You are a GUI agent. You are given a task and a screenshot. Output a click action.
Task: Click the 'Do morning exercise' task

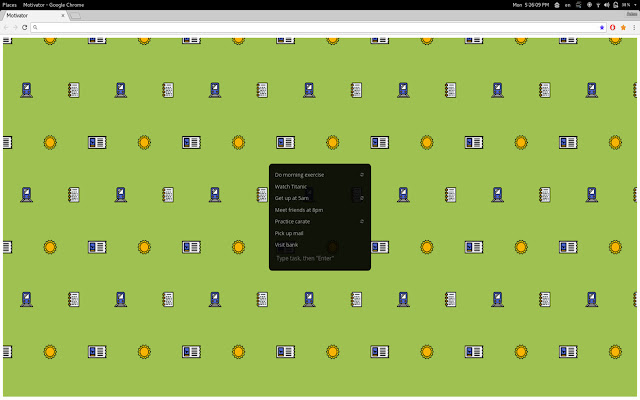299,175
